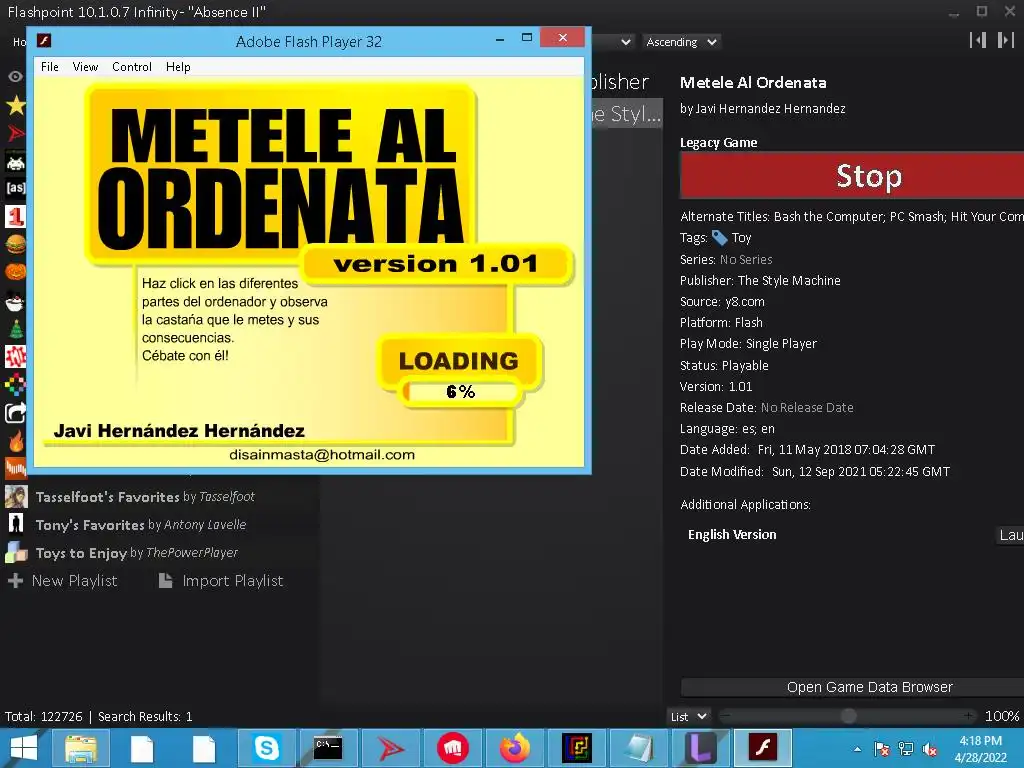Open the List layout dropdown
1024x768 pixels.
tap(689, 716)
